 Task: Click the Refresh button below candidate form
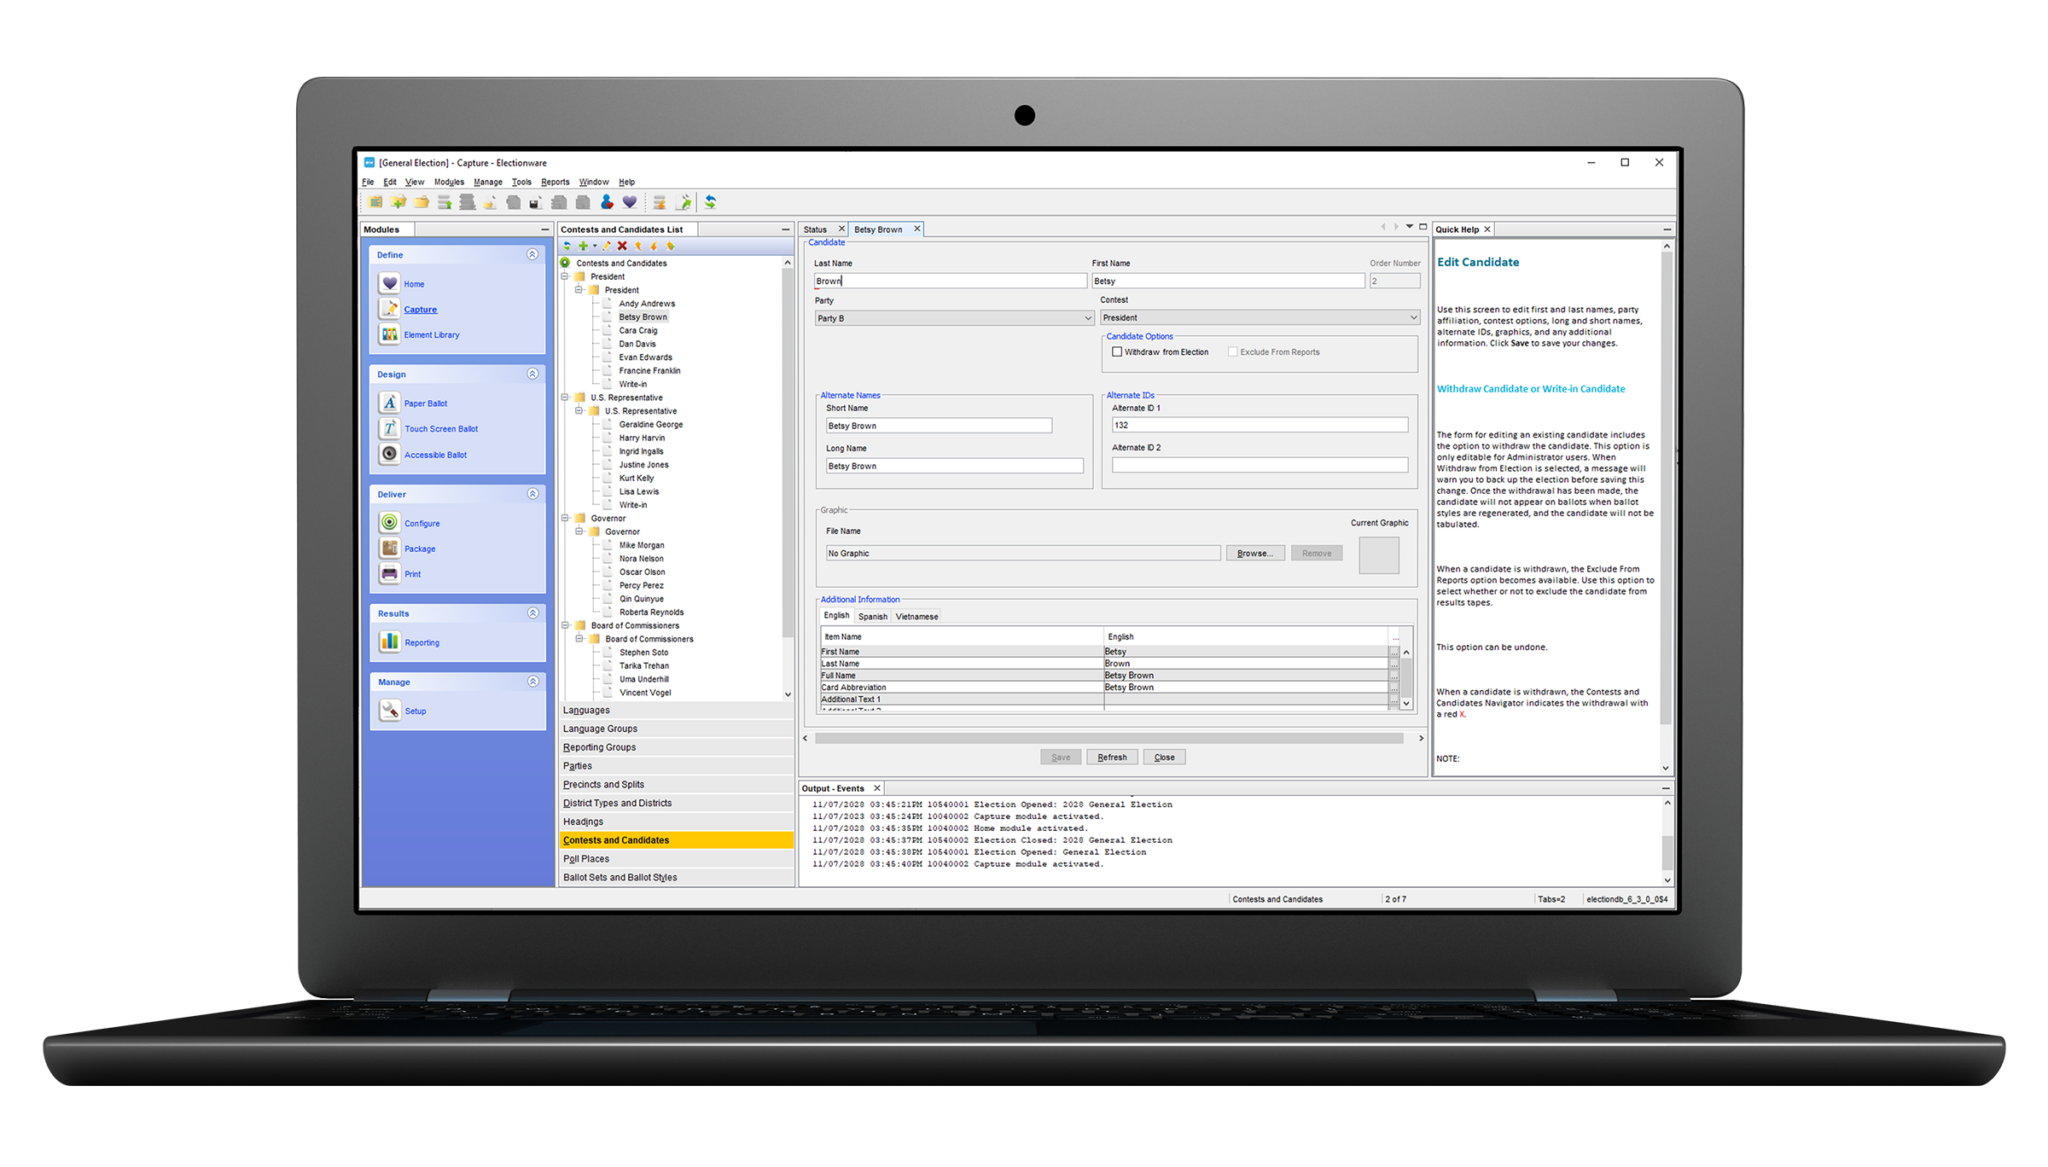(x=1112, y=757)
